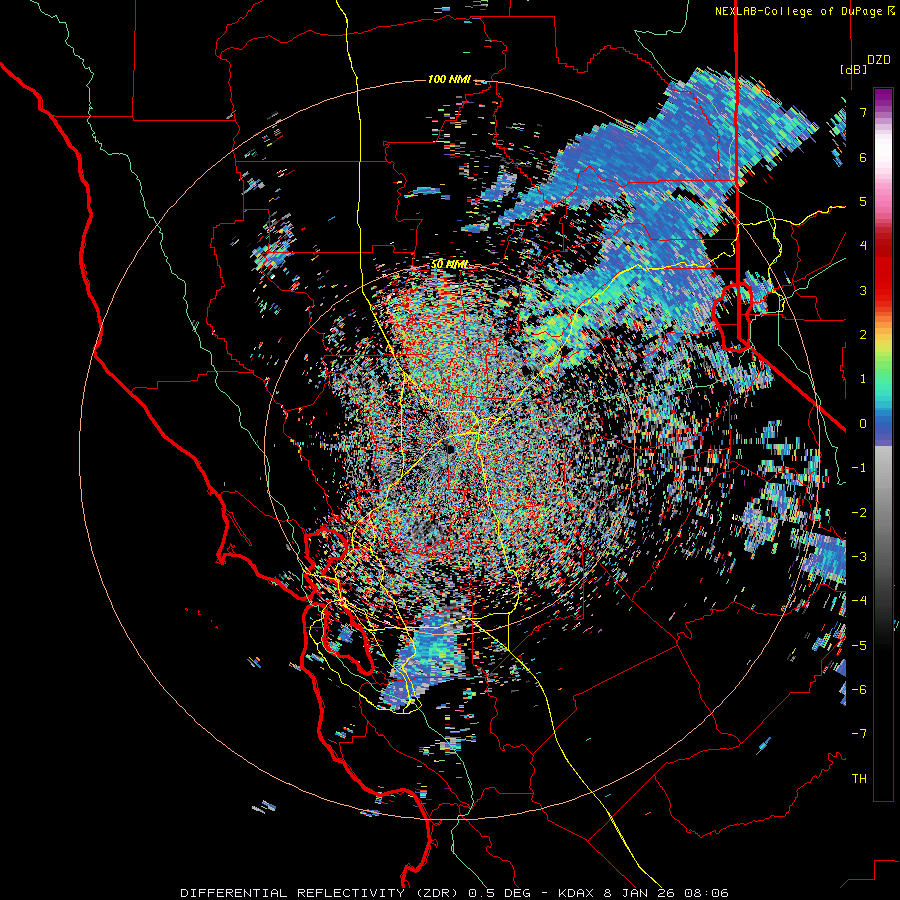Click the 2 value on color scale
Screen dimensions: 900x900
863,335
